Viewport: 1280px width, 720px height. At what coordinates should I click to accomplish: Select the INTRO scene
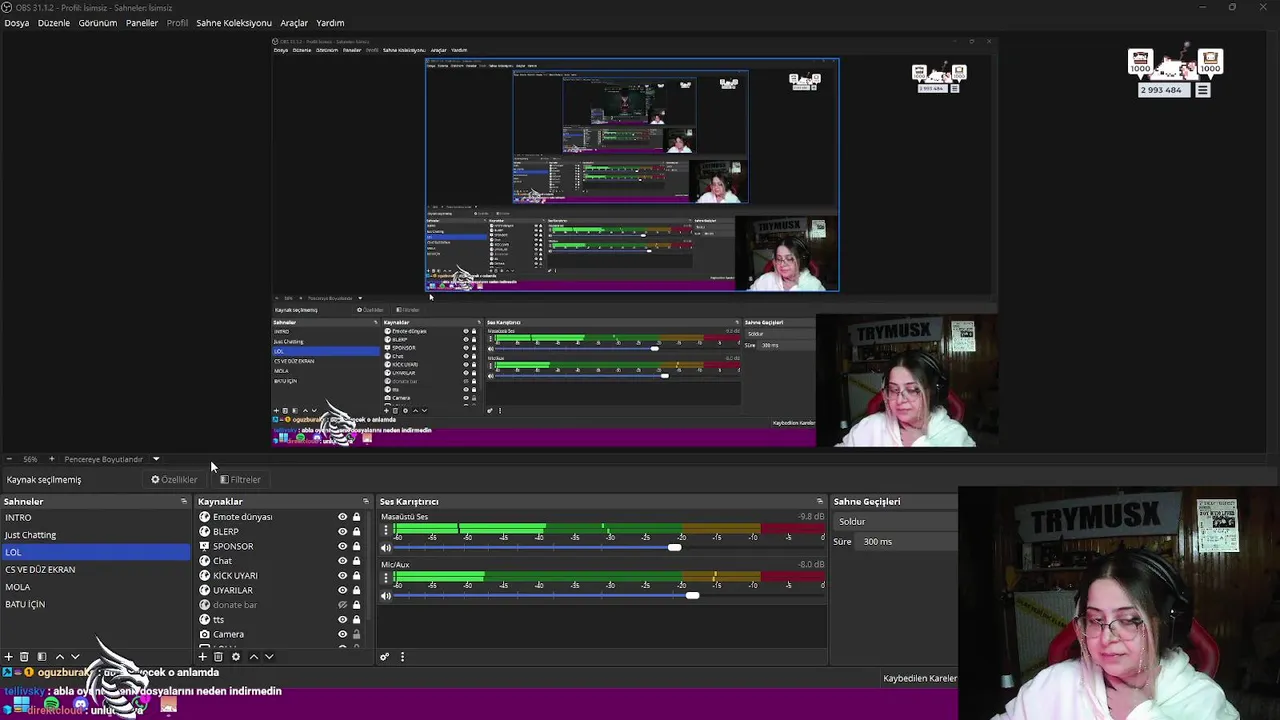tap(95, 517)
